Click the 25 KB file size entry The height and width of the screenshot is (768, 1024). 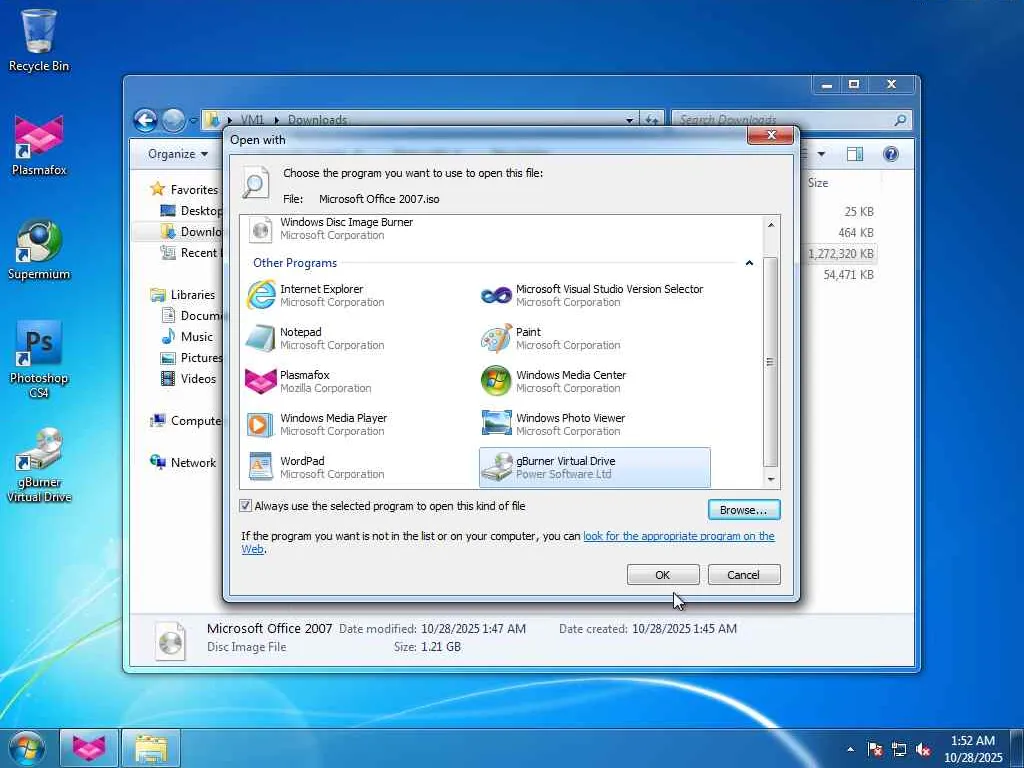coord(859,212)
